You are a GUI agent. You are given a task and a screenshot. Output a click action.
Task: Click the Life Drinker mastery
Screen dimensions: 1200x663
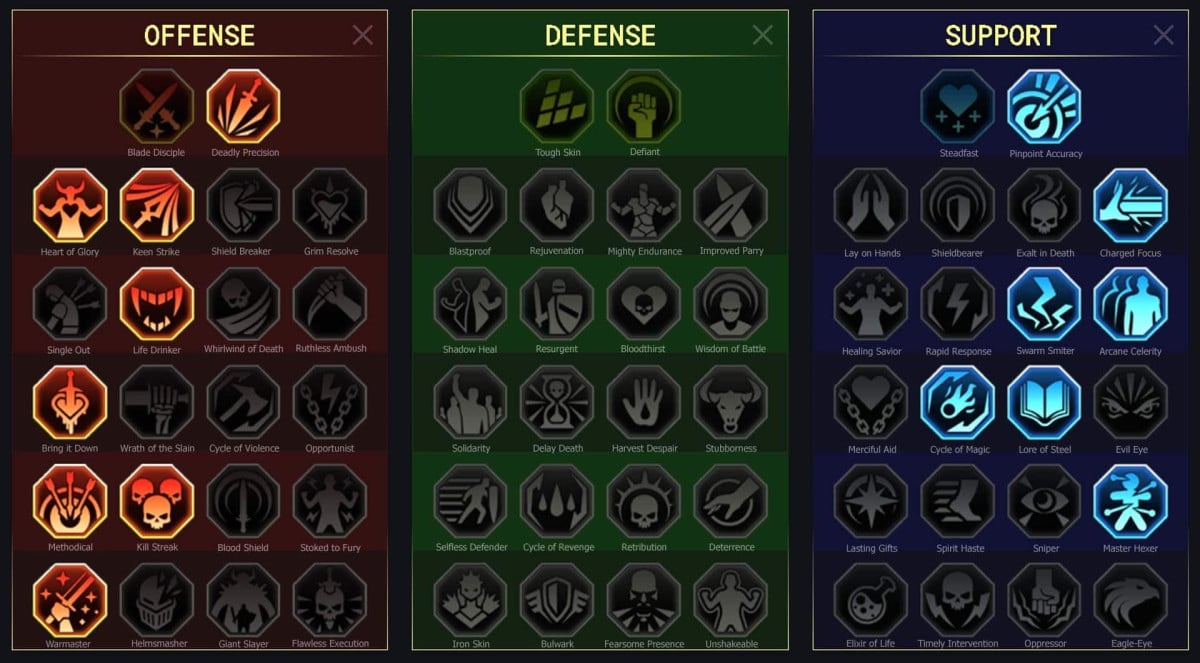157,303
